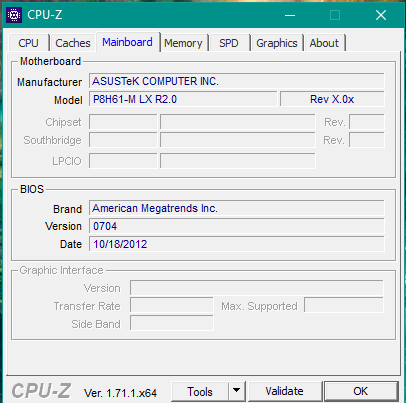Click the Tools button

point(200,391)
